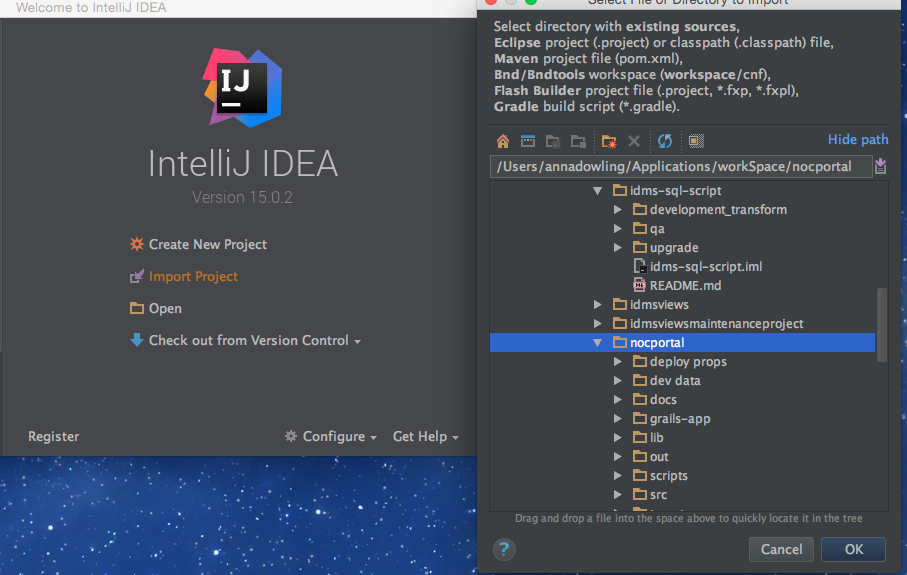
Task: Open the Configure dropdown menu
Action: coord(331,437)
